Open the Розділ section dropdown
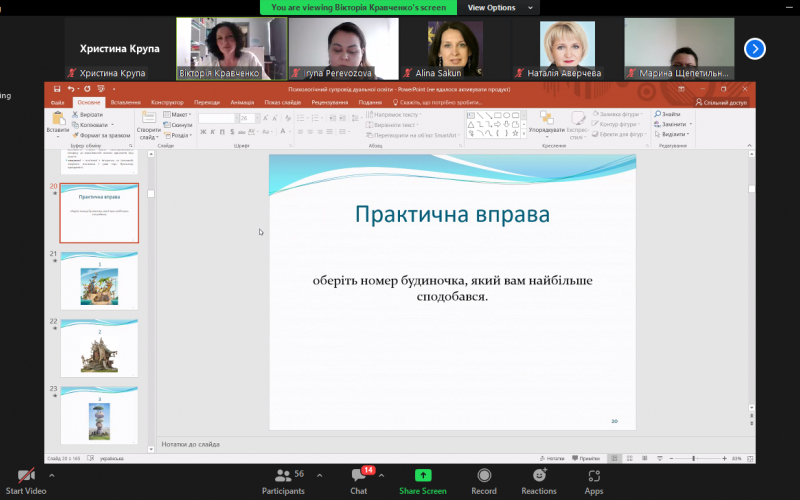 (x=178, y=135)
